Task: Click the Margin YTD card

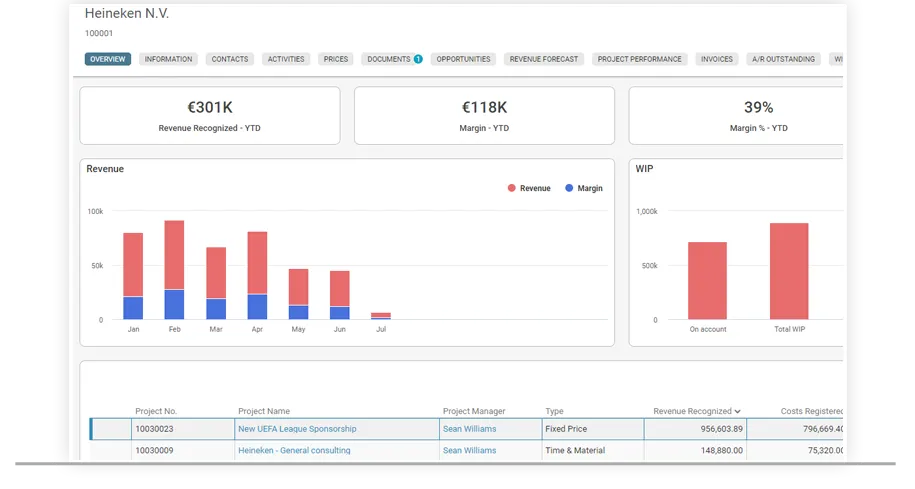Action: 484,116
